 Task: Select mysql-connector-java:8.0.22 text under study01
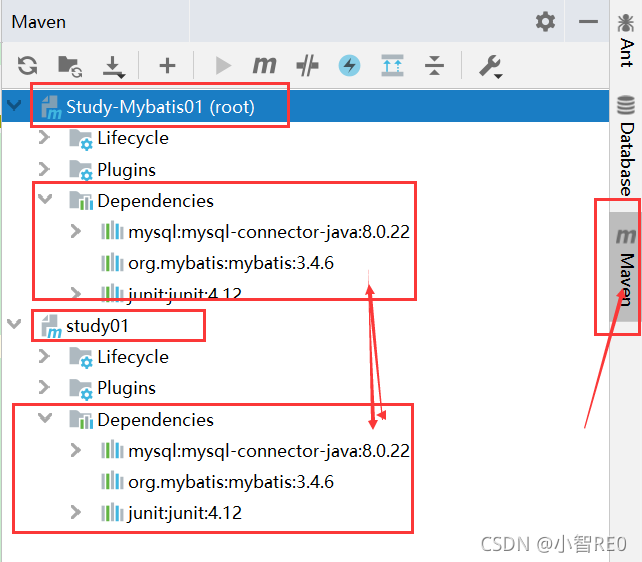pos(269,451)
